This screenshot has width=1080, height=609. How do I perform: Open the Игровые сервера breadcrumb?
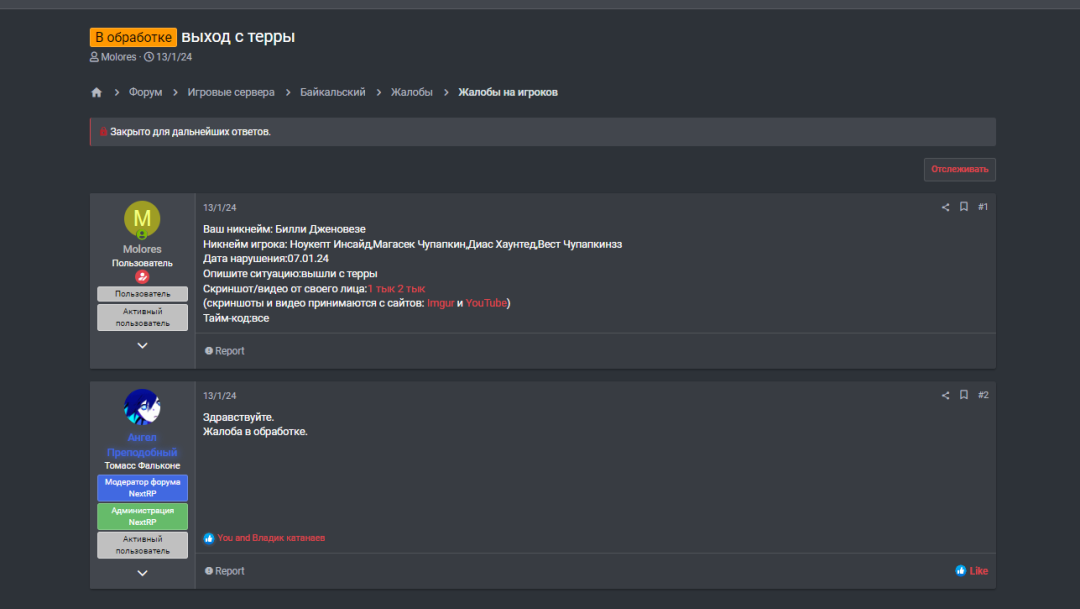coord(230,92)
